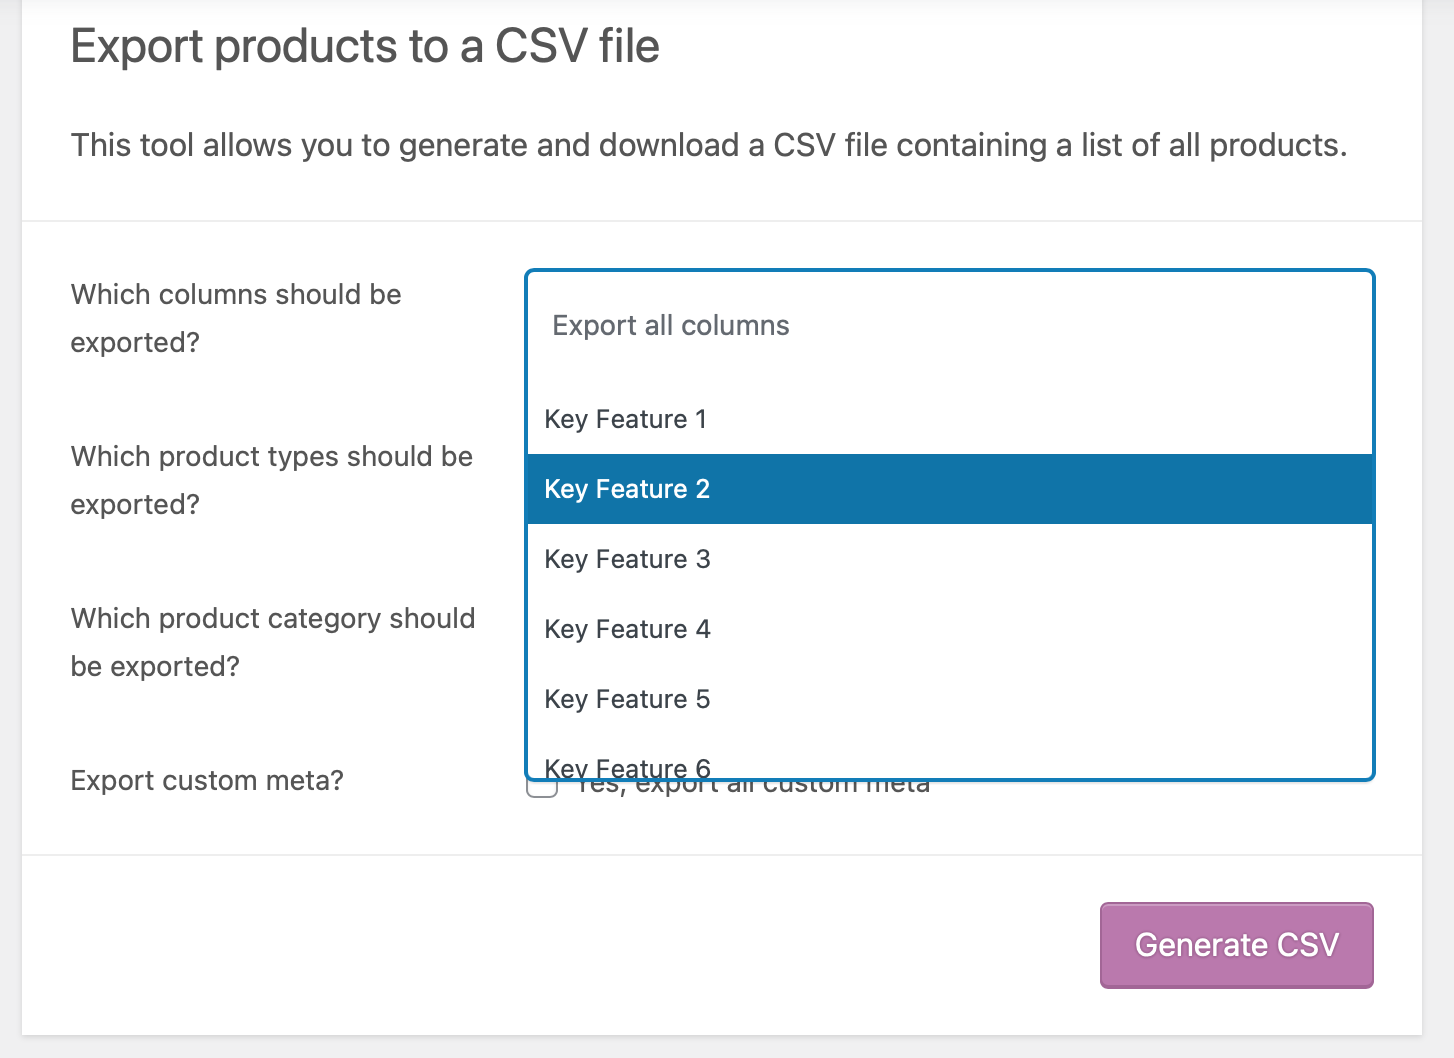Click the 'Export products to a CSV file' heading
The width and height of the screenshot is (1454, 1058).
pyautogui.click(x=365, y=47)
